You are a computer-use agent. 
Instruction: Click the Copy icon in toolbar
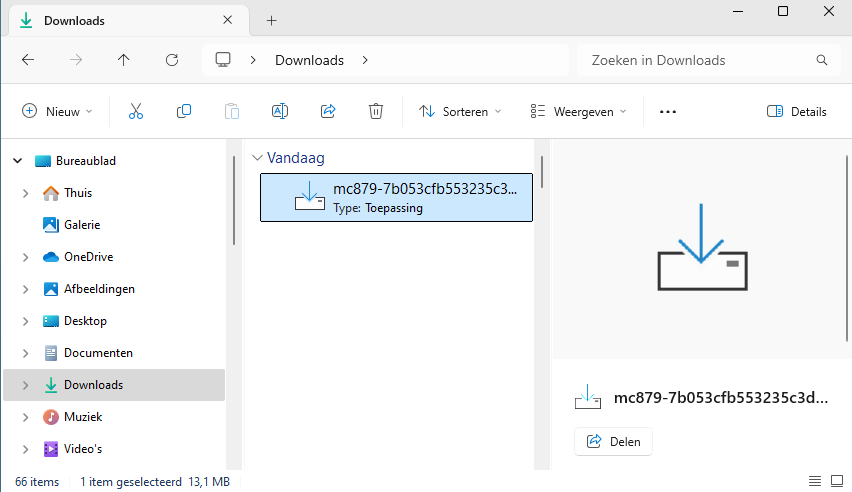(x=184, y=111)
